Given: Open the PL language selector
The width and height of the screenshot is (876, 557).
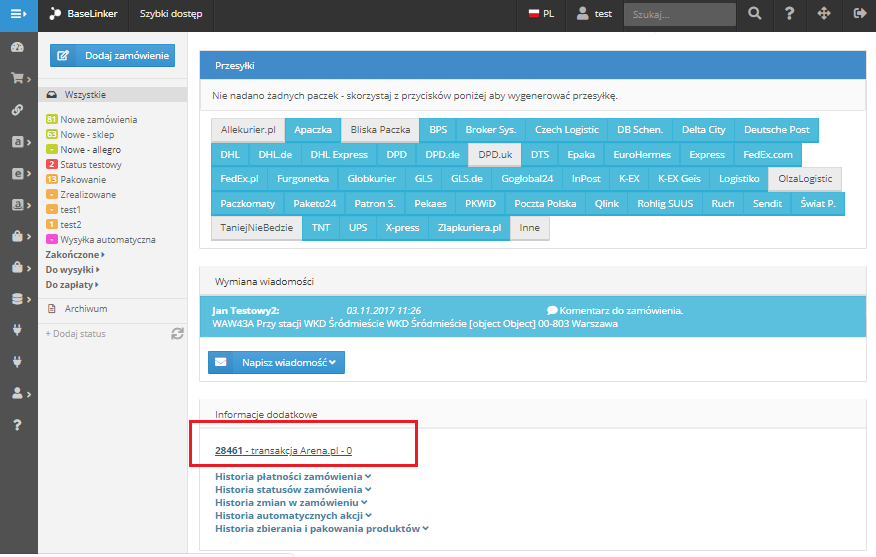Looking at the screenshot, I should (x=541, y=14).
